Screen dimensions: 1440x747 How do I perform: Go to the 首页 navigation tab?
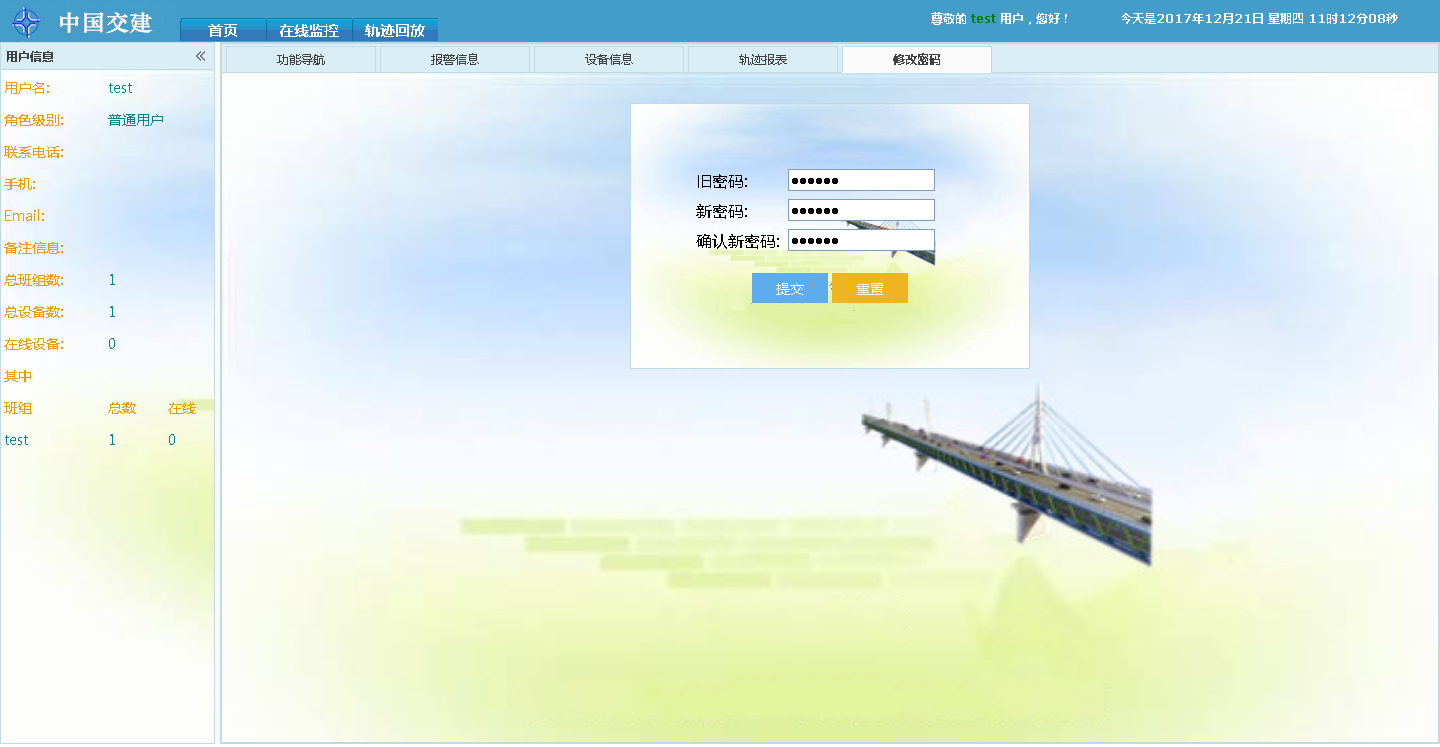pyautogui.click(x=223, y=30)
